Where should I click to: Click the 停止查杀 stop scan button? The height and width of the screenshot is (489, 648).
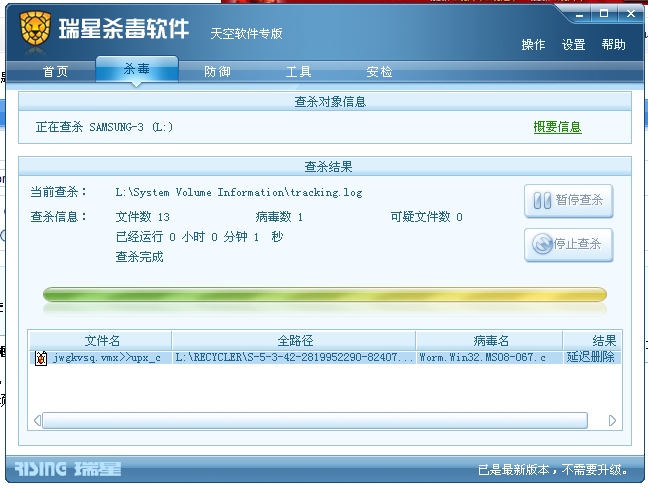coord(569,244)
